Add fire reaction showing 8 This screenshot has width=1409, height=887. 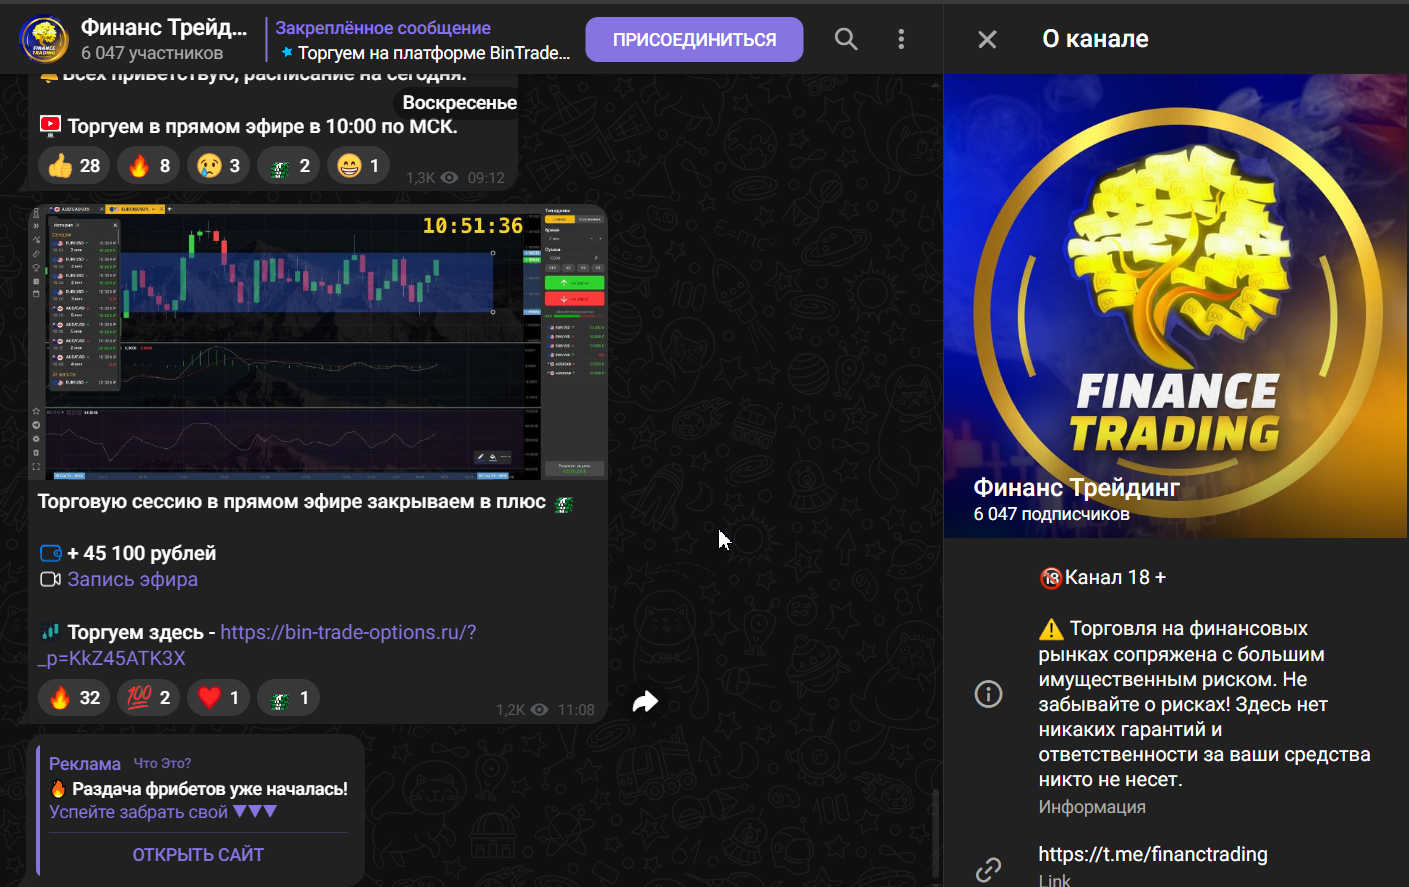[x=149, y=165]
